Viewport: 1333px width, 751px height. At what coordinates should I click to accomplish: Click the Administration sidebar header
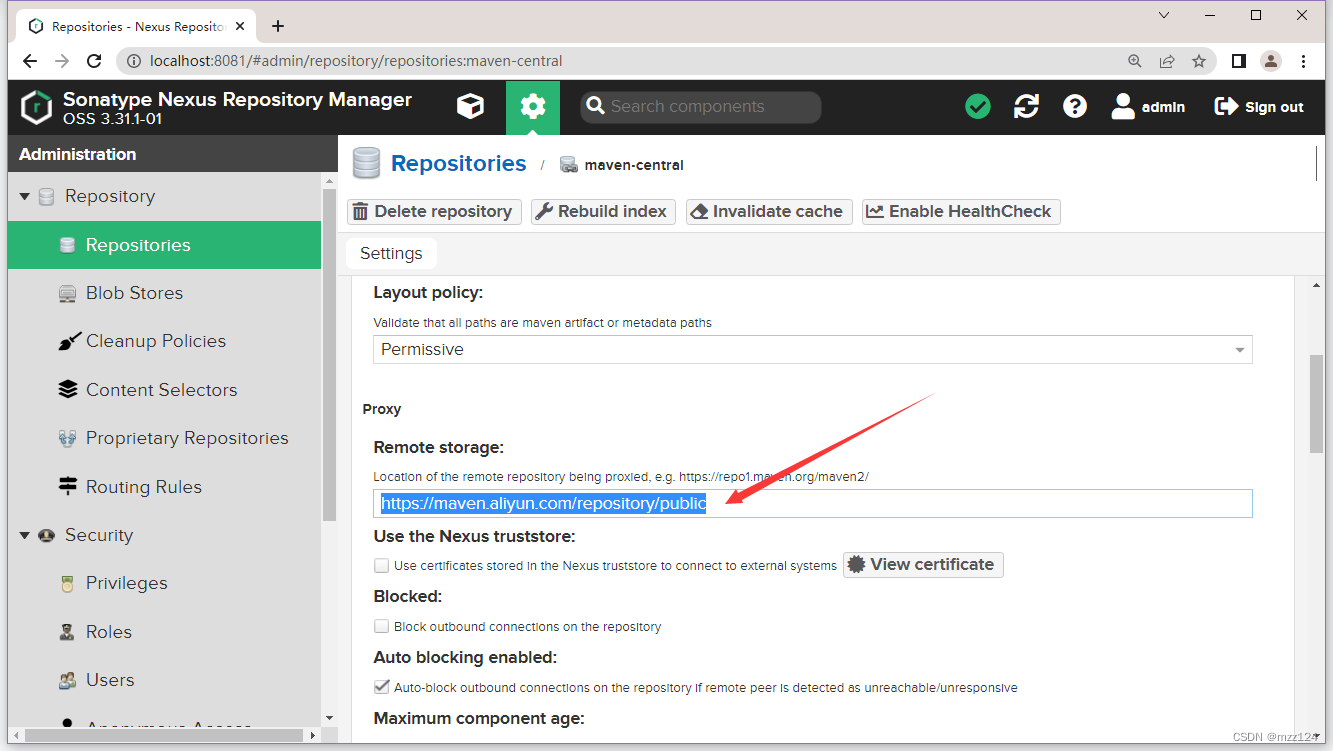click(172, 154)
